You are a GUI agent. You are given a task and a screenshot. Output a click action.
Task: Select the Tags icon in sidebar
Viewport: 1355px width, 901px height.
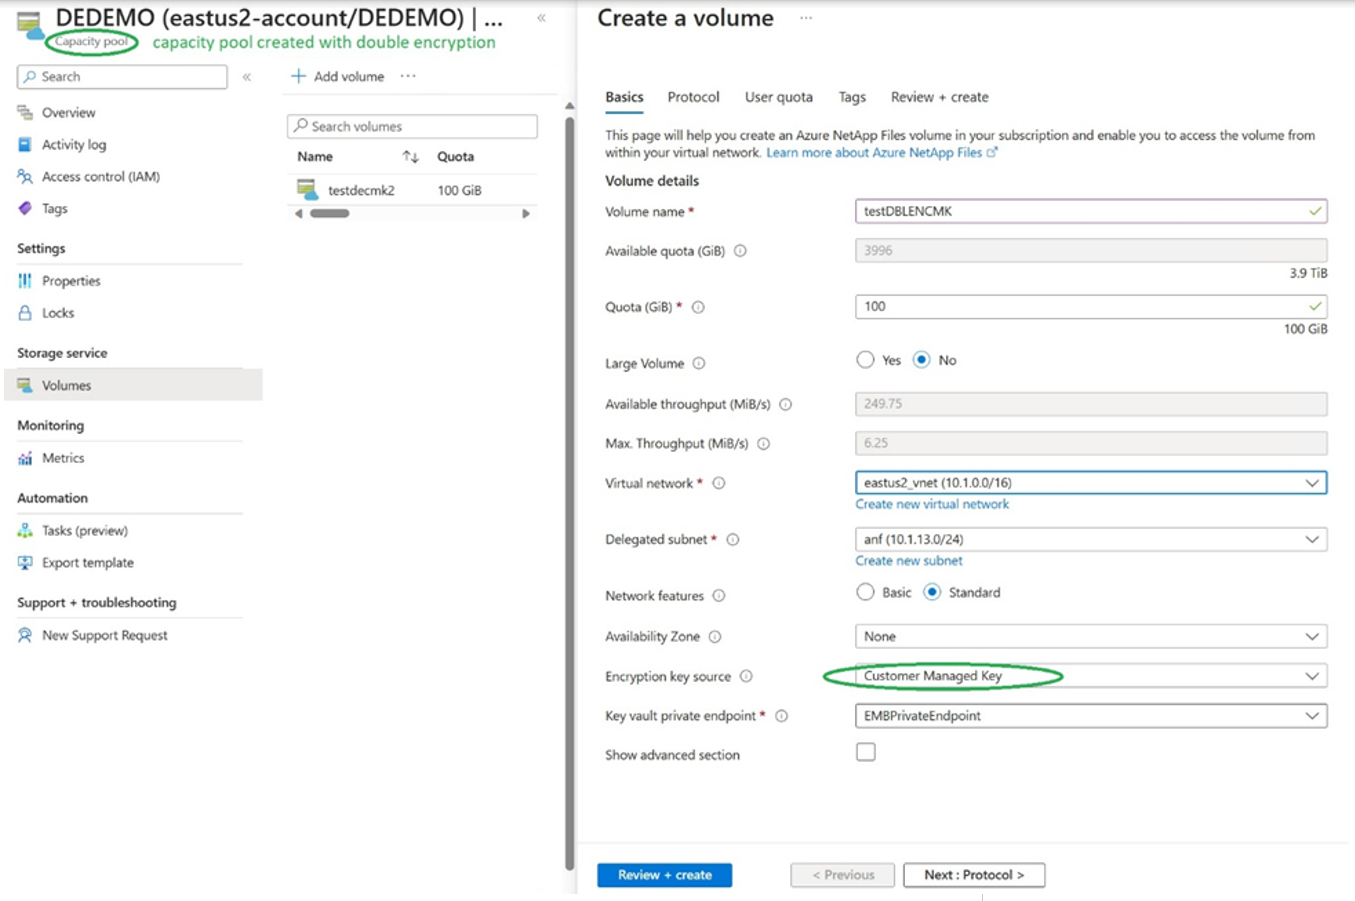tap(25, 209)
